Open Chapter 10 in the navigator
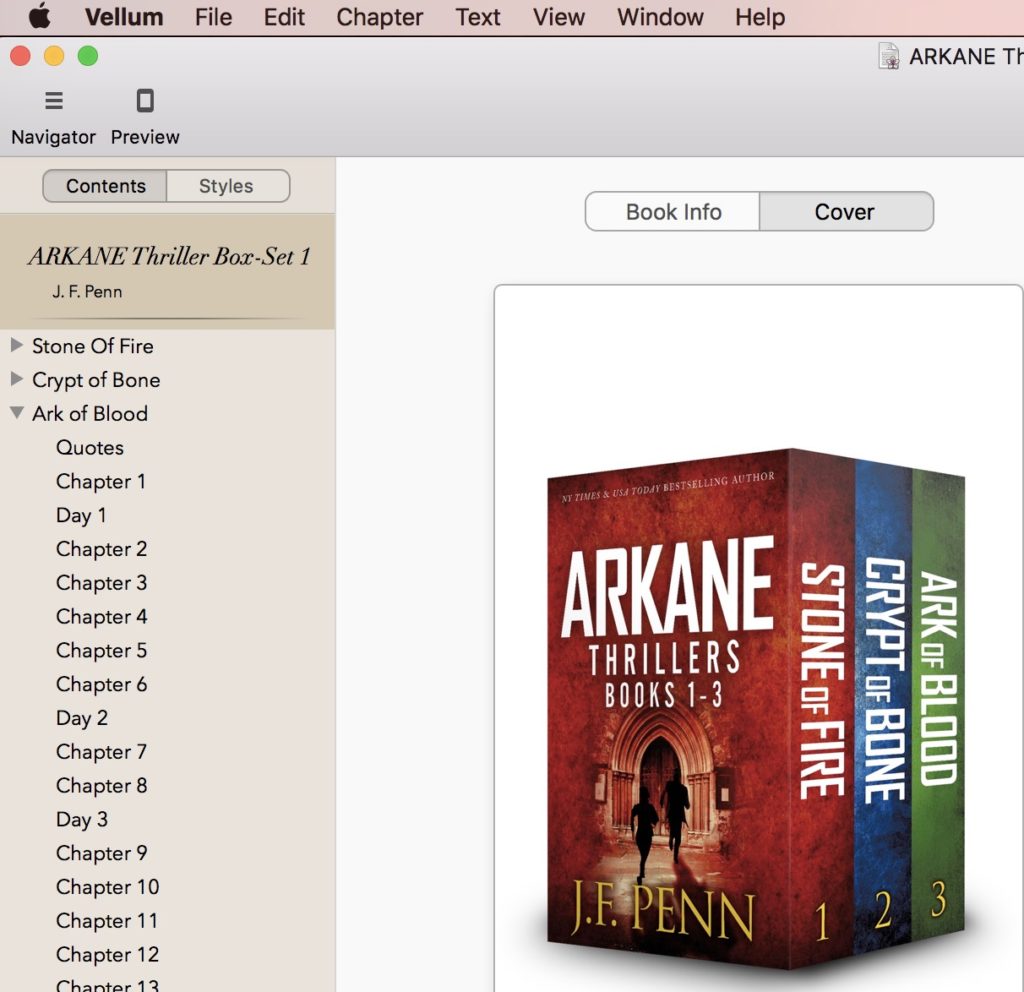The height and width of the screenshot is (992, 1024). 107,887
